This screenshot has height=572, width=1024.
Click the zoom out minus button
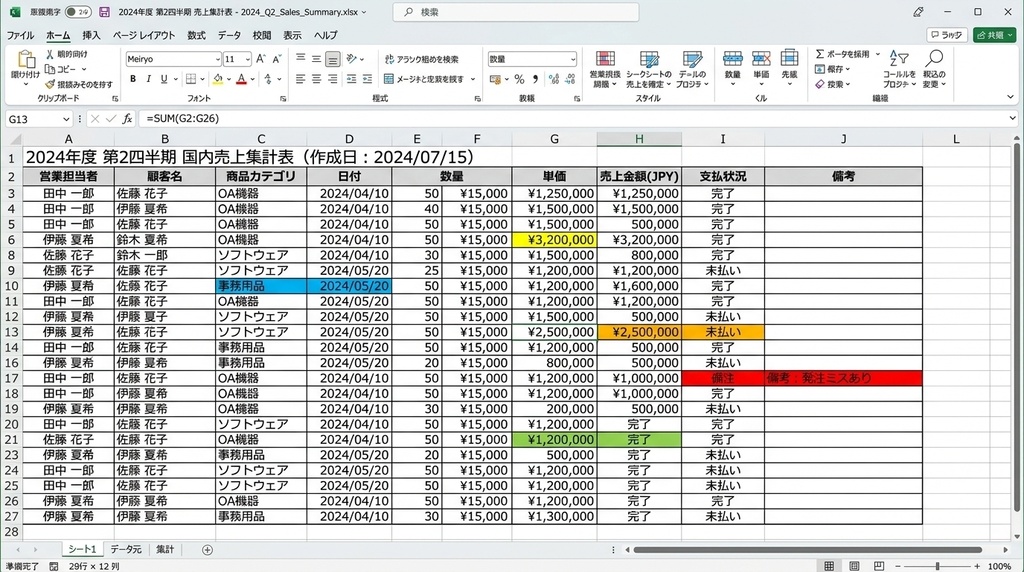(898, 566)
